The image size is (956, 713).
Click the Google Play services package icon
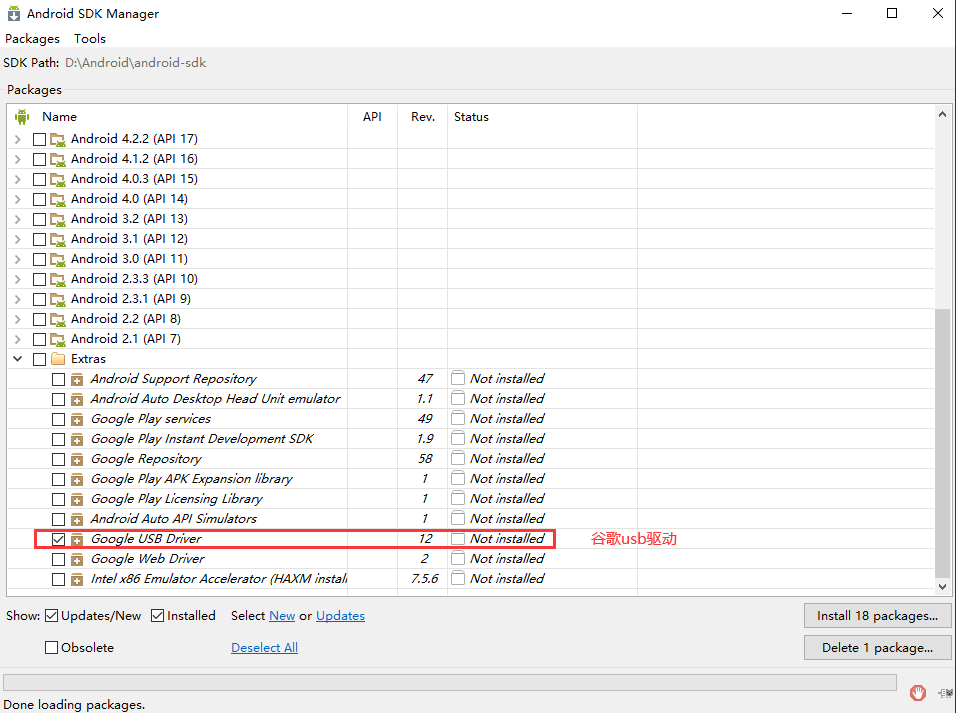click(x=77, y=420)
